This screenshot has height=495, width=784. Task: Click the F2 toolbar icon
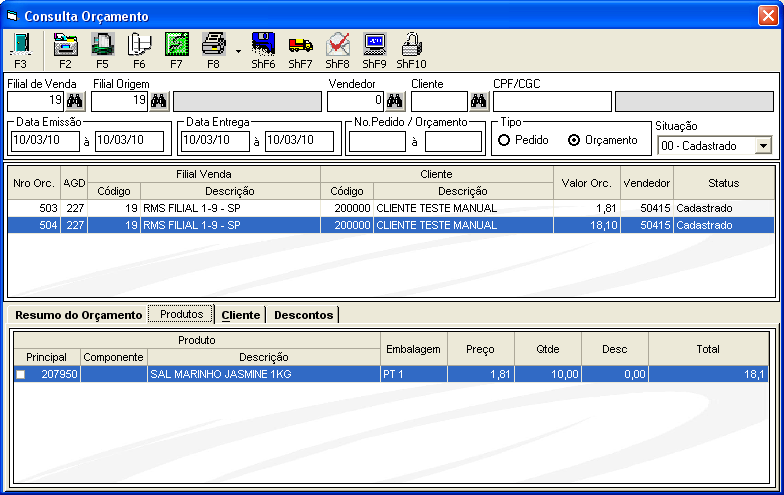[66, 45]
